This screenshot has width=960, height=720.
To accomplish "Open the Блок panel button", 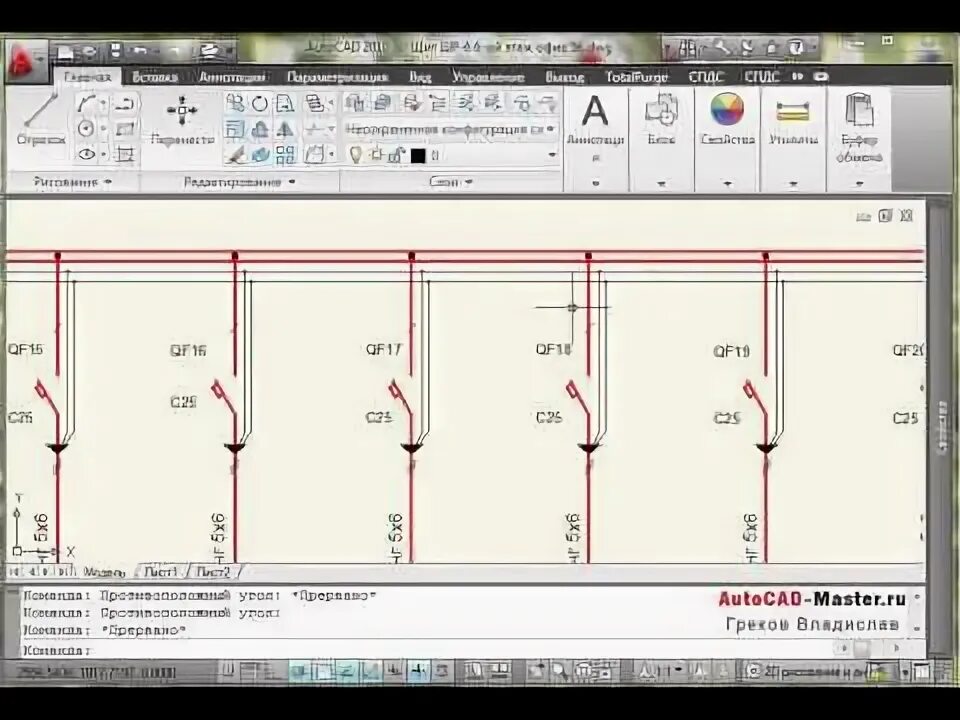I will tap(660, 119).
